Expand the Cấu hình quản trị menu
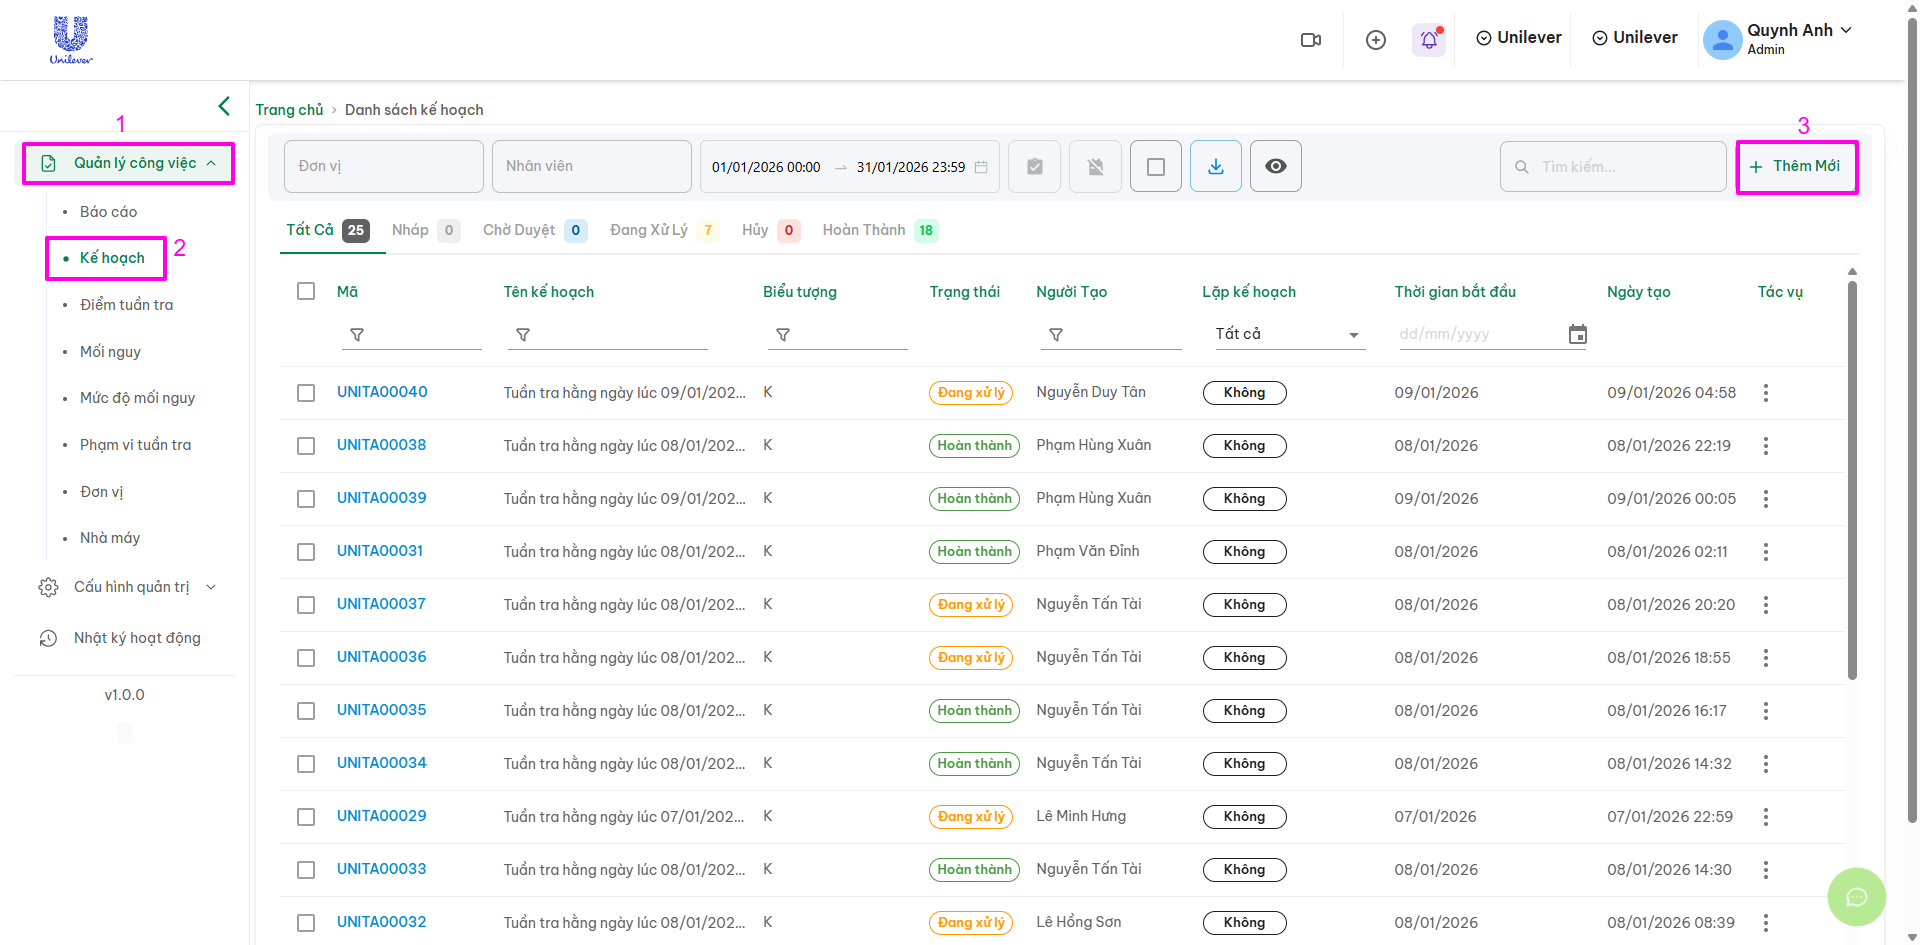1920x945 pixels. click(130, 587)
